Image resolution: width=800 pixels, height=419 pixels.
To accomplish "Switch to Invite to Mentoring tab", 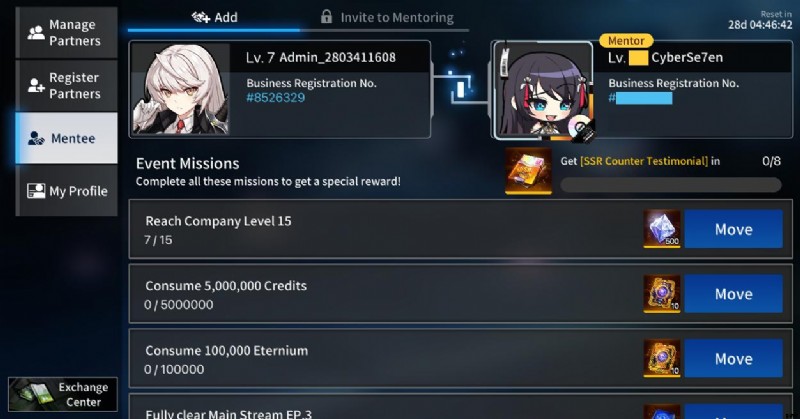I will [387, 17].
